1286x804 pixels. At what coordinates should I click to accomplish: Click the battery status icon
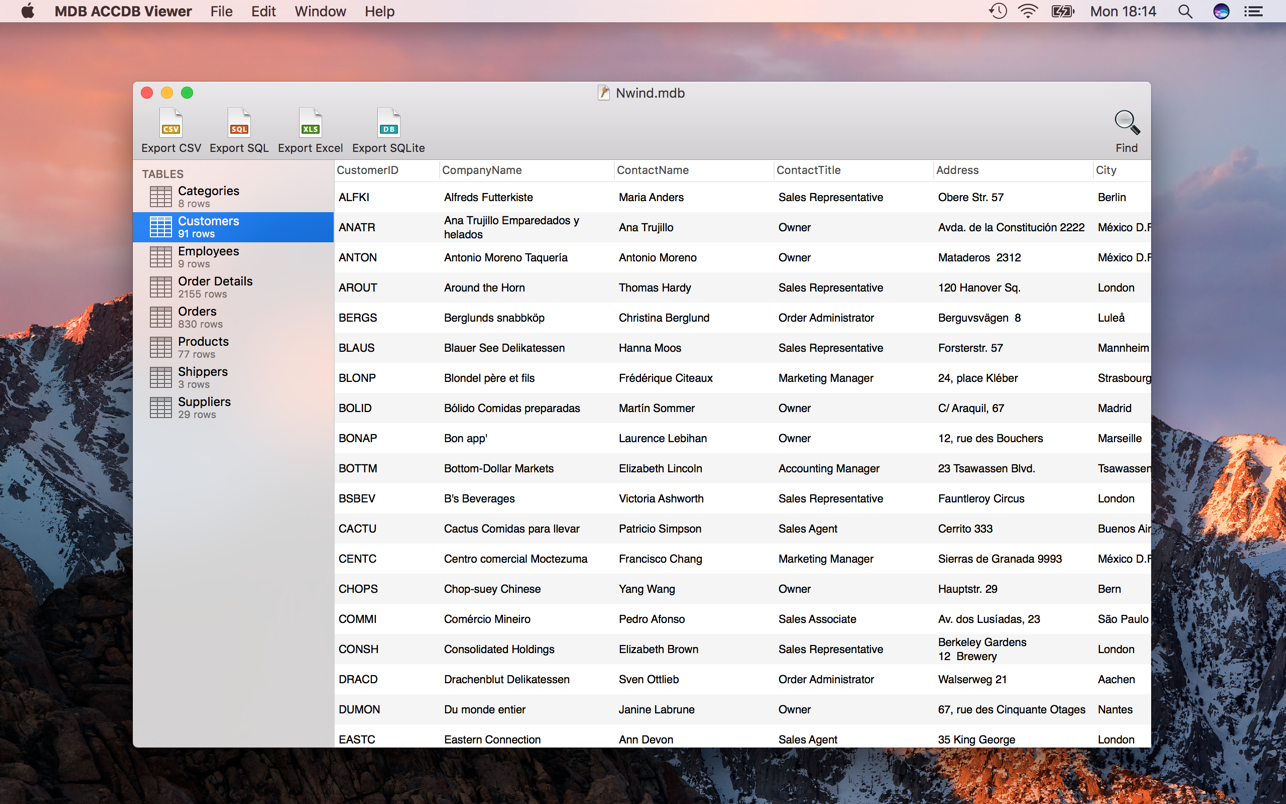coord(1062,11)
